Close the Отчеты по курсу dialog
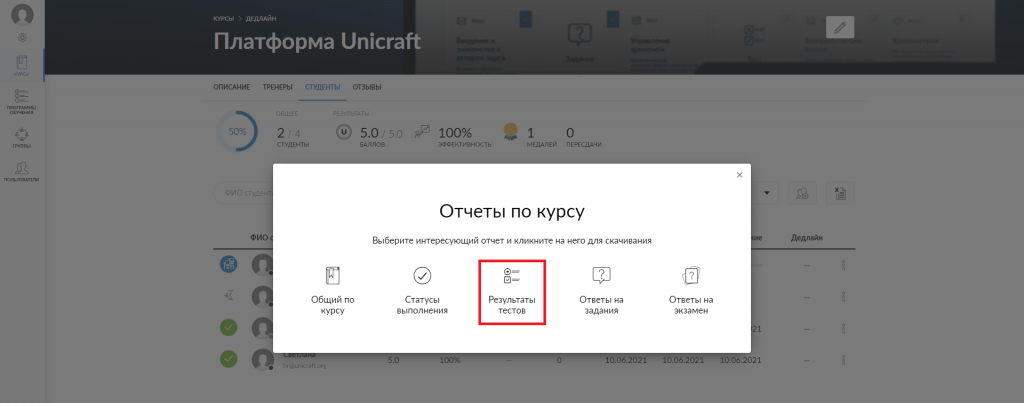 tap(739, 175)
